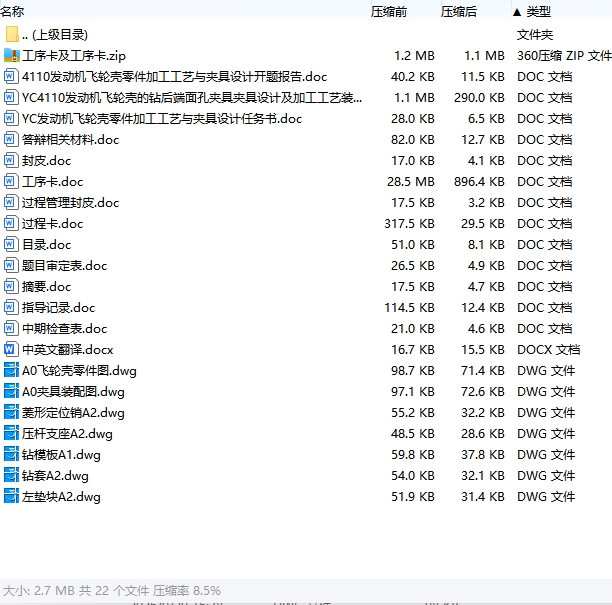Viewport: 612px width, 605px height.
Task: Click the DWG icon beside 压杆支座A2.dwg
Action: point(11,434)
